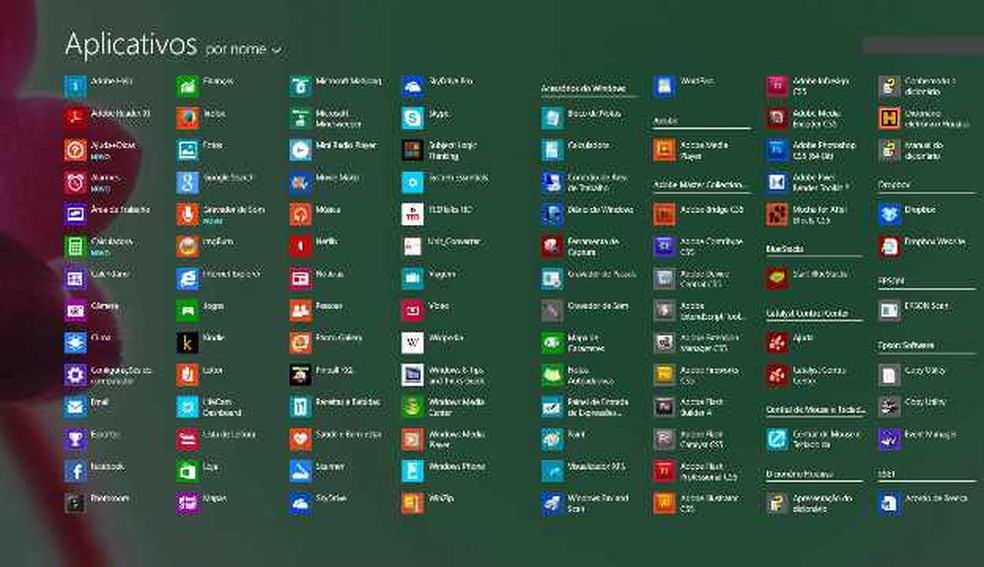984x567 pixels.
Task: Open the Email app
Action: [x=87, y=406]
